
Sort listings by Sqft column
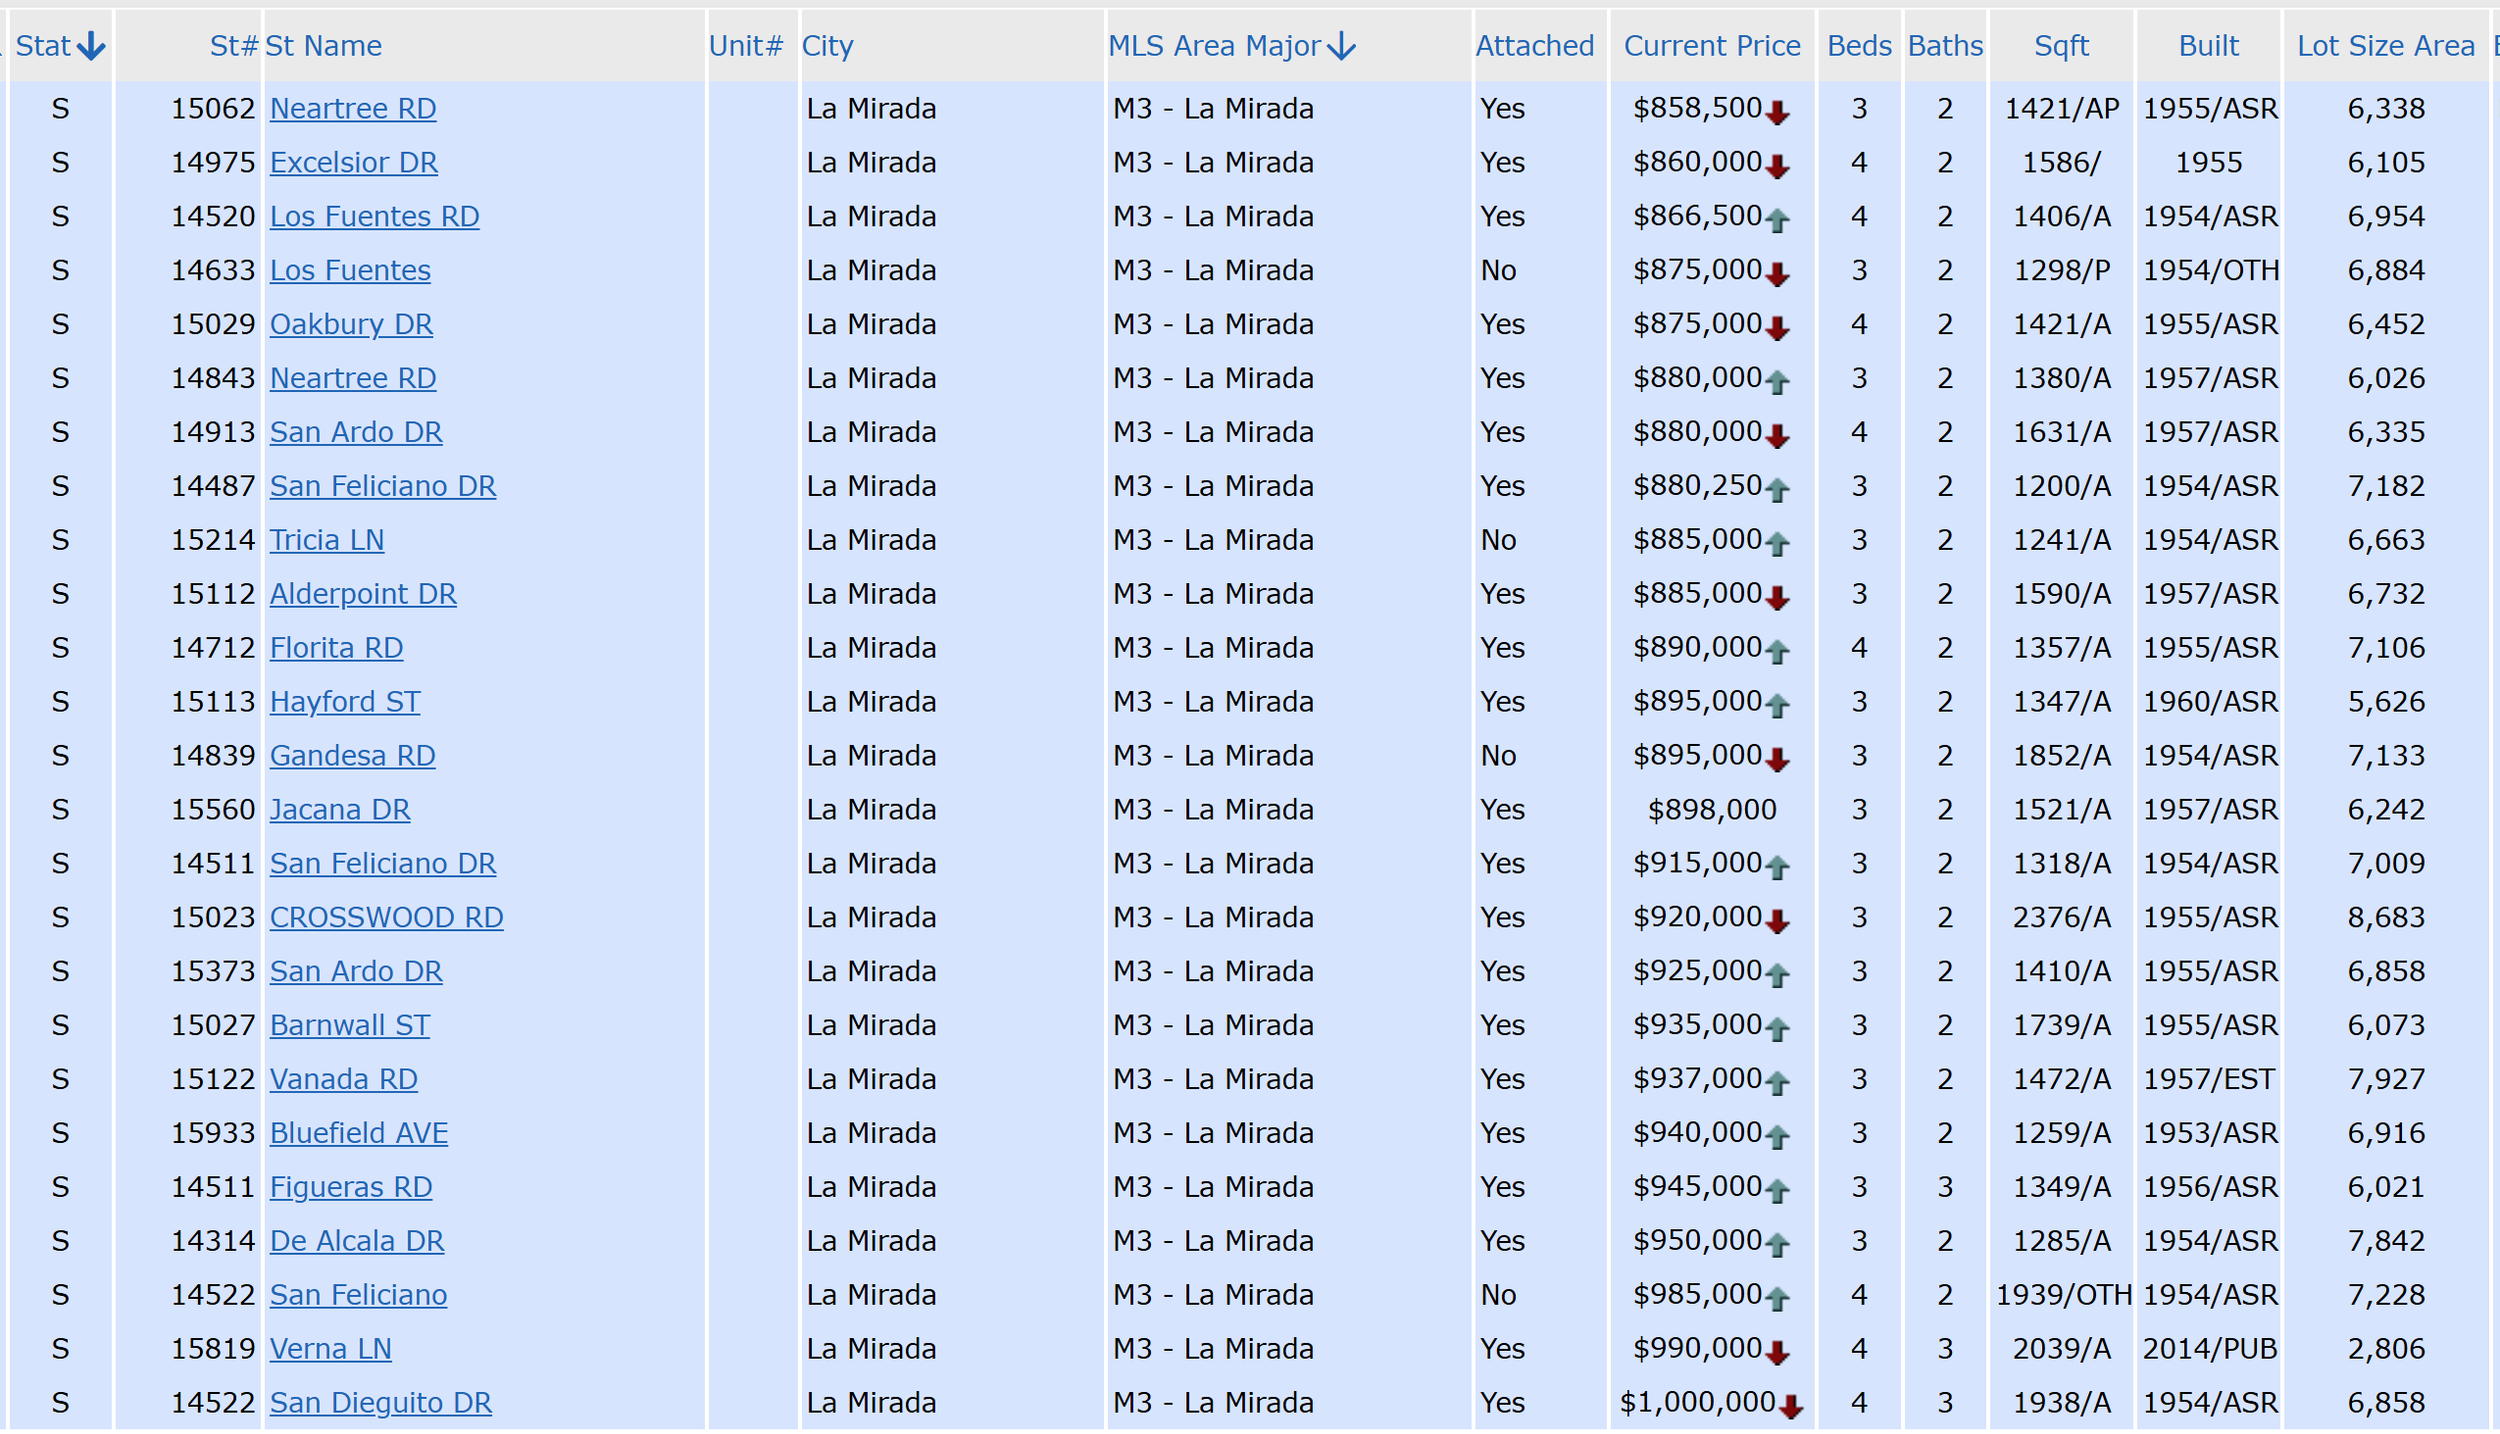coord(2061,46)
